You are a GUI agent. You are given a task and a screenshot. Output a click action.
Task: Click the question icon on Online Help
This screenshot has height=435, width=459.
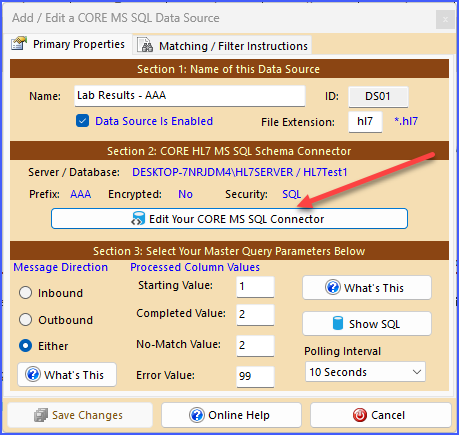pyautogui.click(x=197, y=415)
